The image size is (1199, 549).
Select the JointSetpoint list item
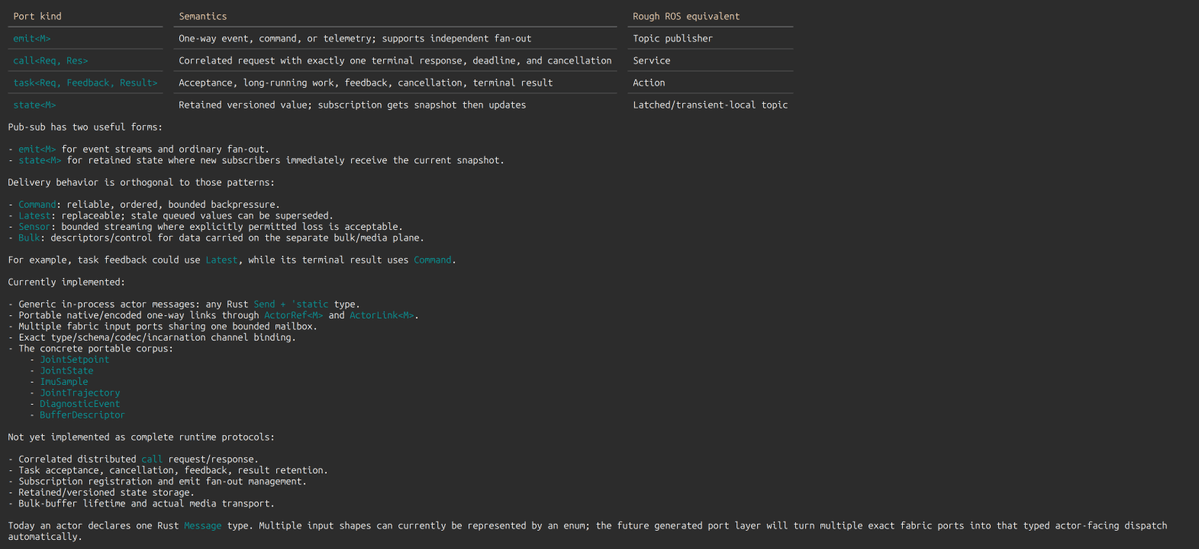click(x=74, y=359)
